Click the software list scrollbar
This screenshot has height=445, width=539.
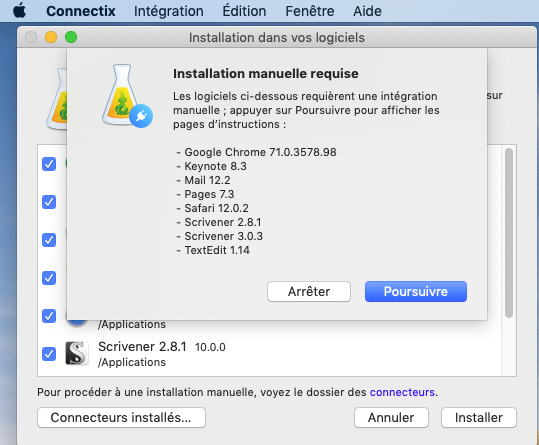pos(509,233)
